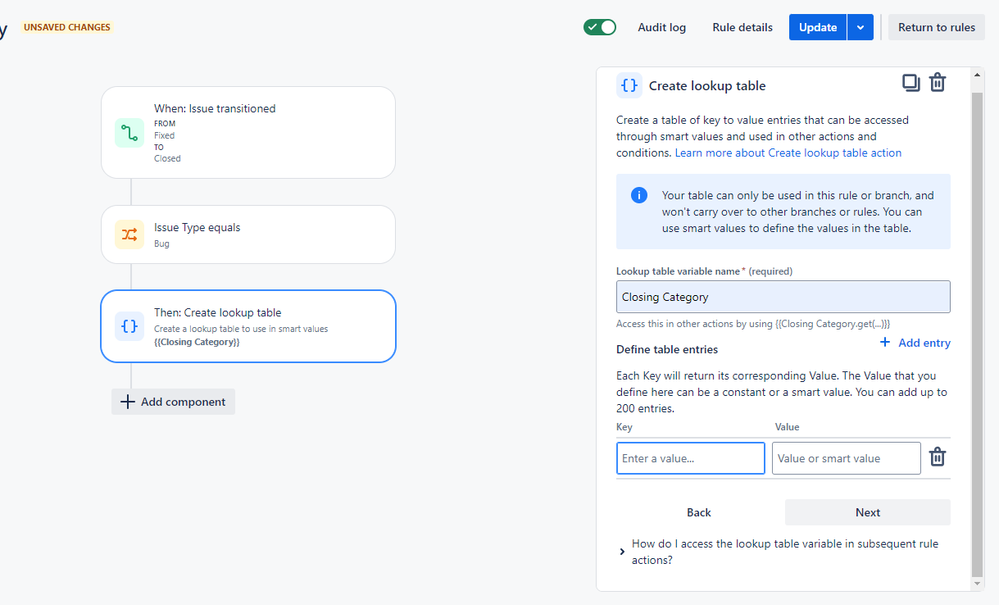The image size is (999, 605).
Task: Delete the Create lookup table component
Action: [937, 83]
